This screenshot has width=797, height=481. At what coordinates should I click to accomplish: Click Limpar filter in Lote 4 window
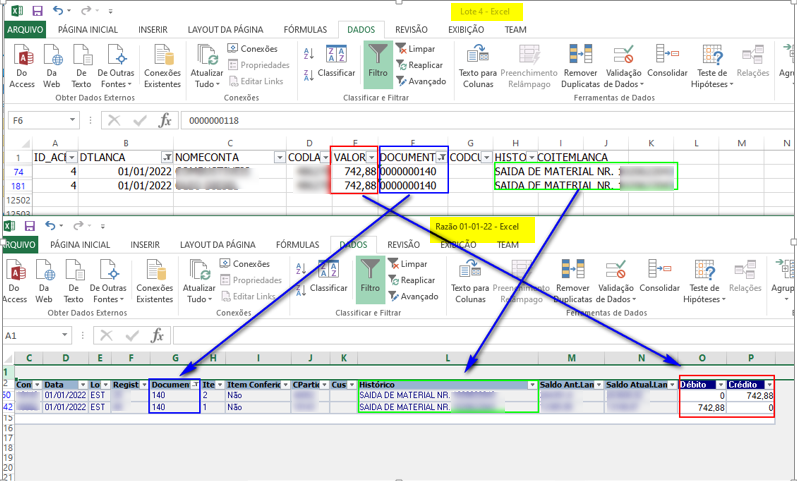(416, 49)
